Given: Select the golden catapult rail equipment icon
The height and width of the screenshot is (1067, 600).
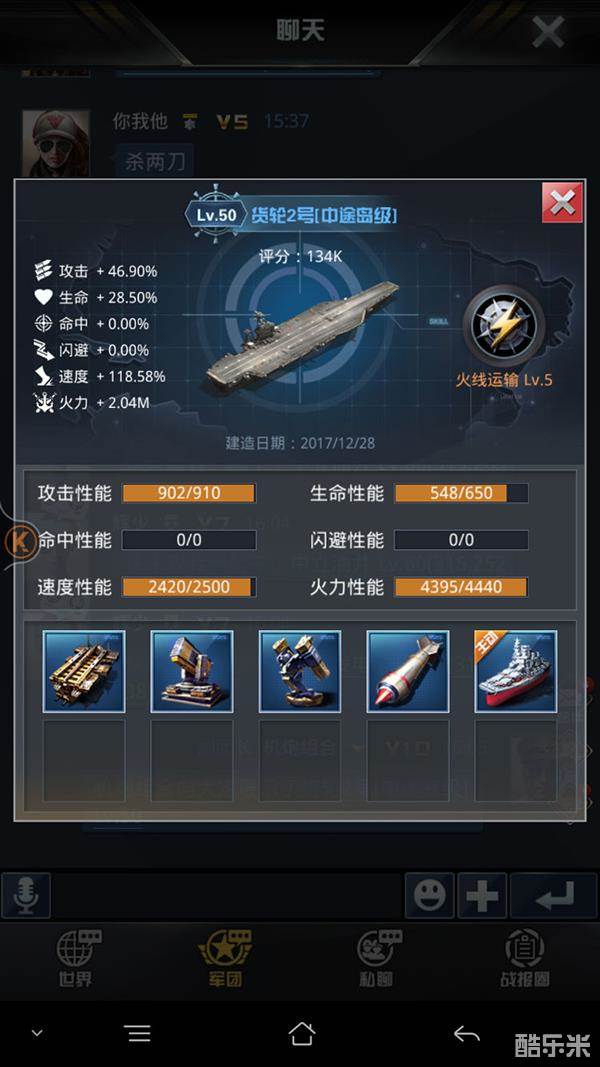Looking at the screenshot, I should [84, 672].
